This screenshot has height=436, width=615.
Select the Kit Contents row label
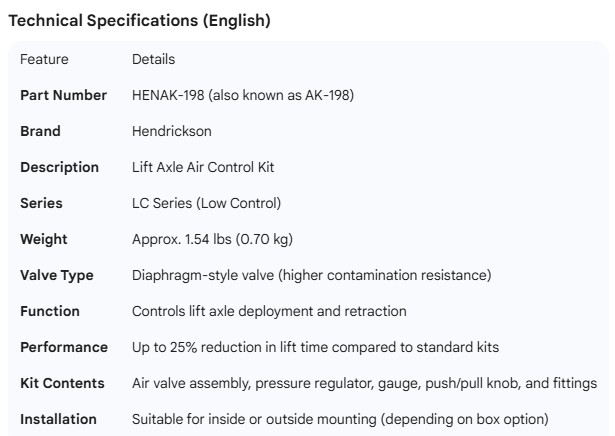coord(62,384)
